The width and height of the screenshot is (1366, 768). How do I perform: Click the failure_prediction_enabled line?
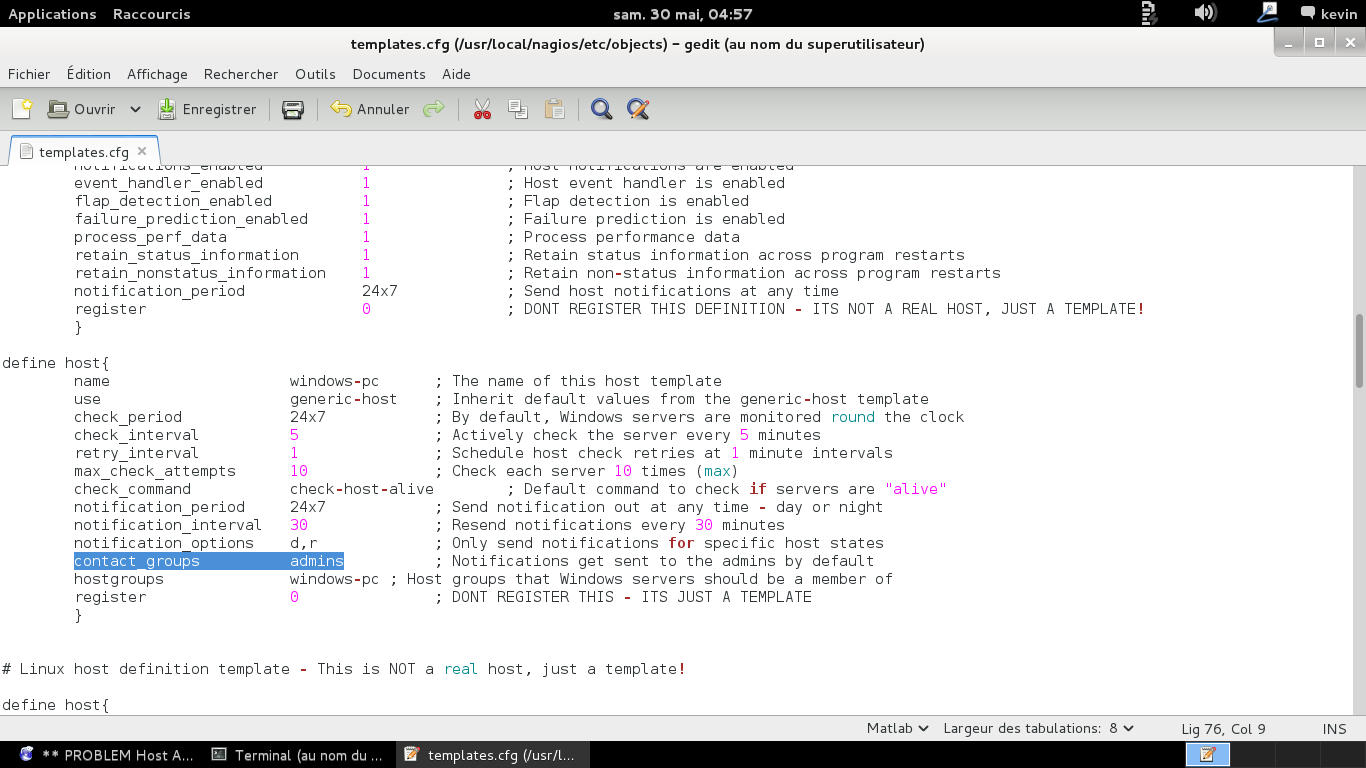point(429,219)
